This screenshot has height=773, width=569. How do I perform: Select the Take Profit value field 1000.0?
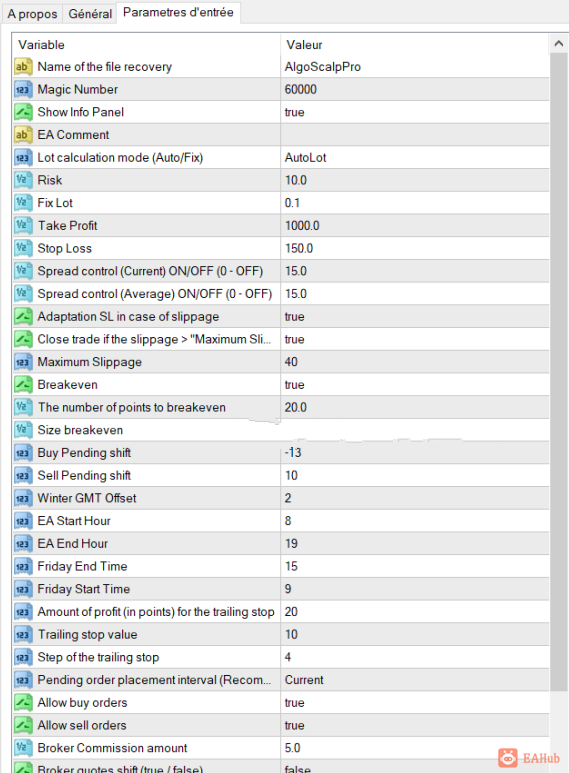[x=414, y=225]
